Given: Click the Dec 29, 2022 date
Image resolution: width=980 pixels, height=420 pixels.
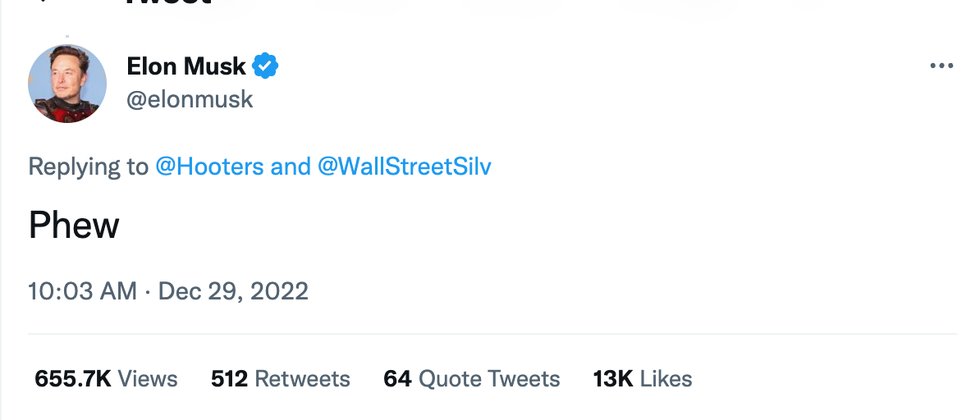Looking at the screenshot, I should 233,291.
